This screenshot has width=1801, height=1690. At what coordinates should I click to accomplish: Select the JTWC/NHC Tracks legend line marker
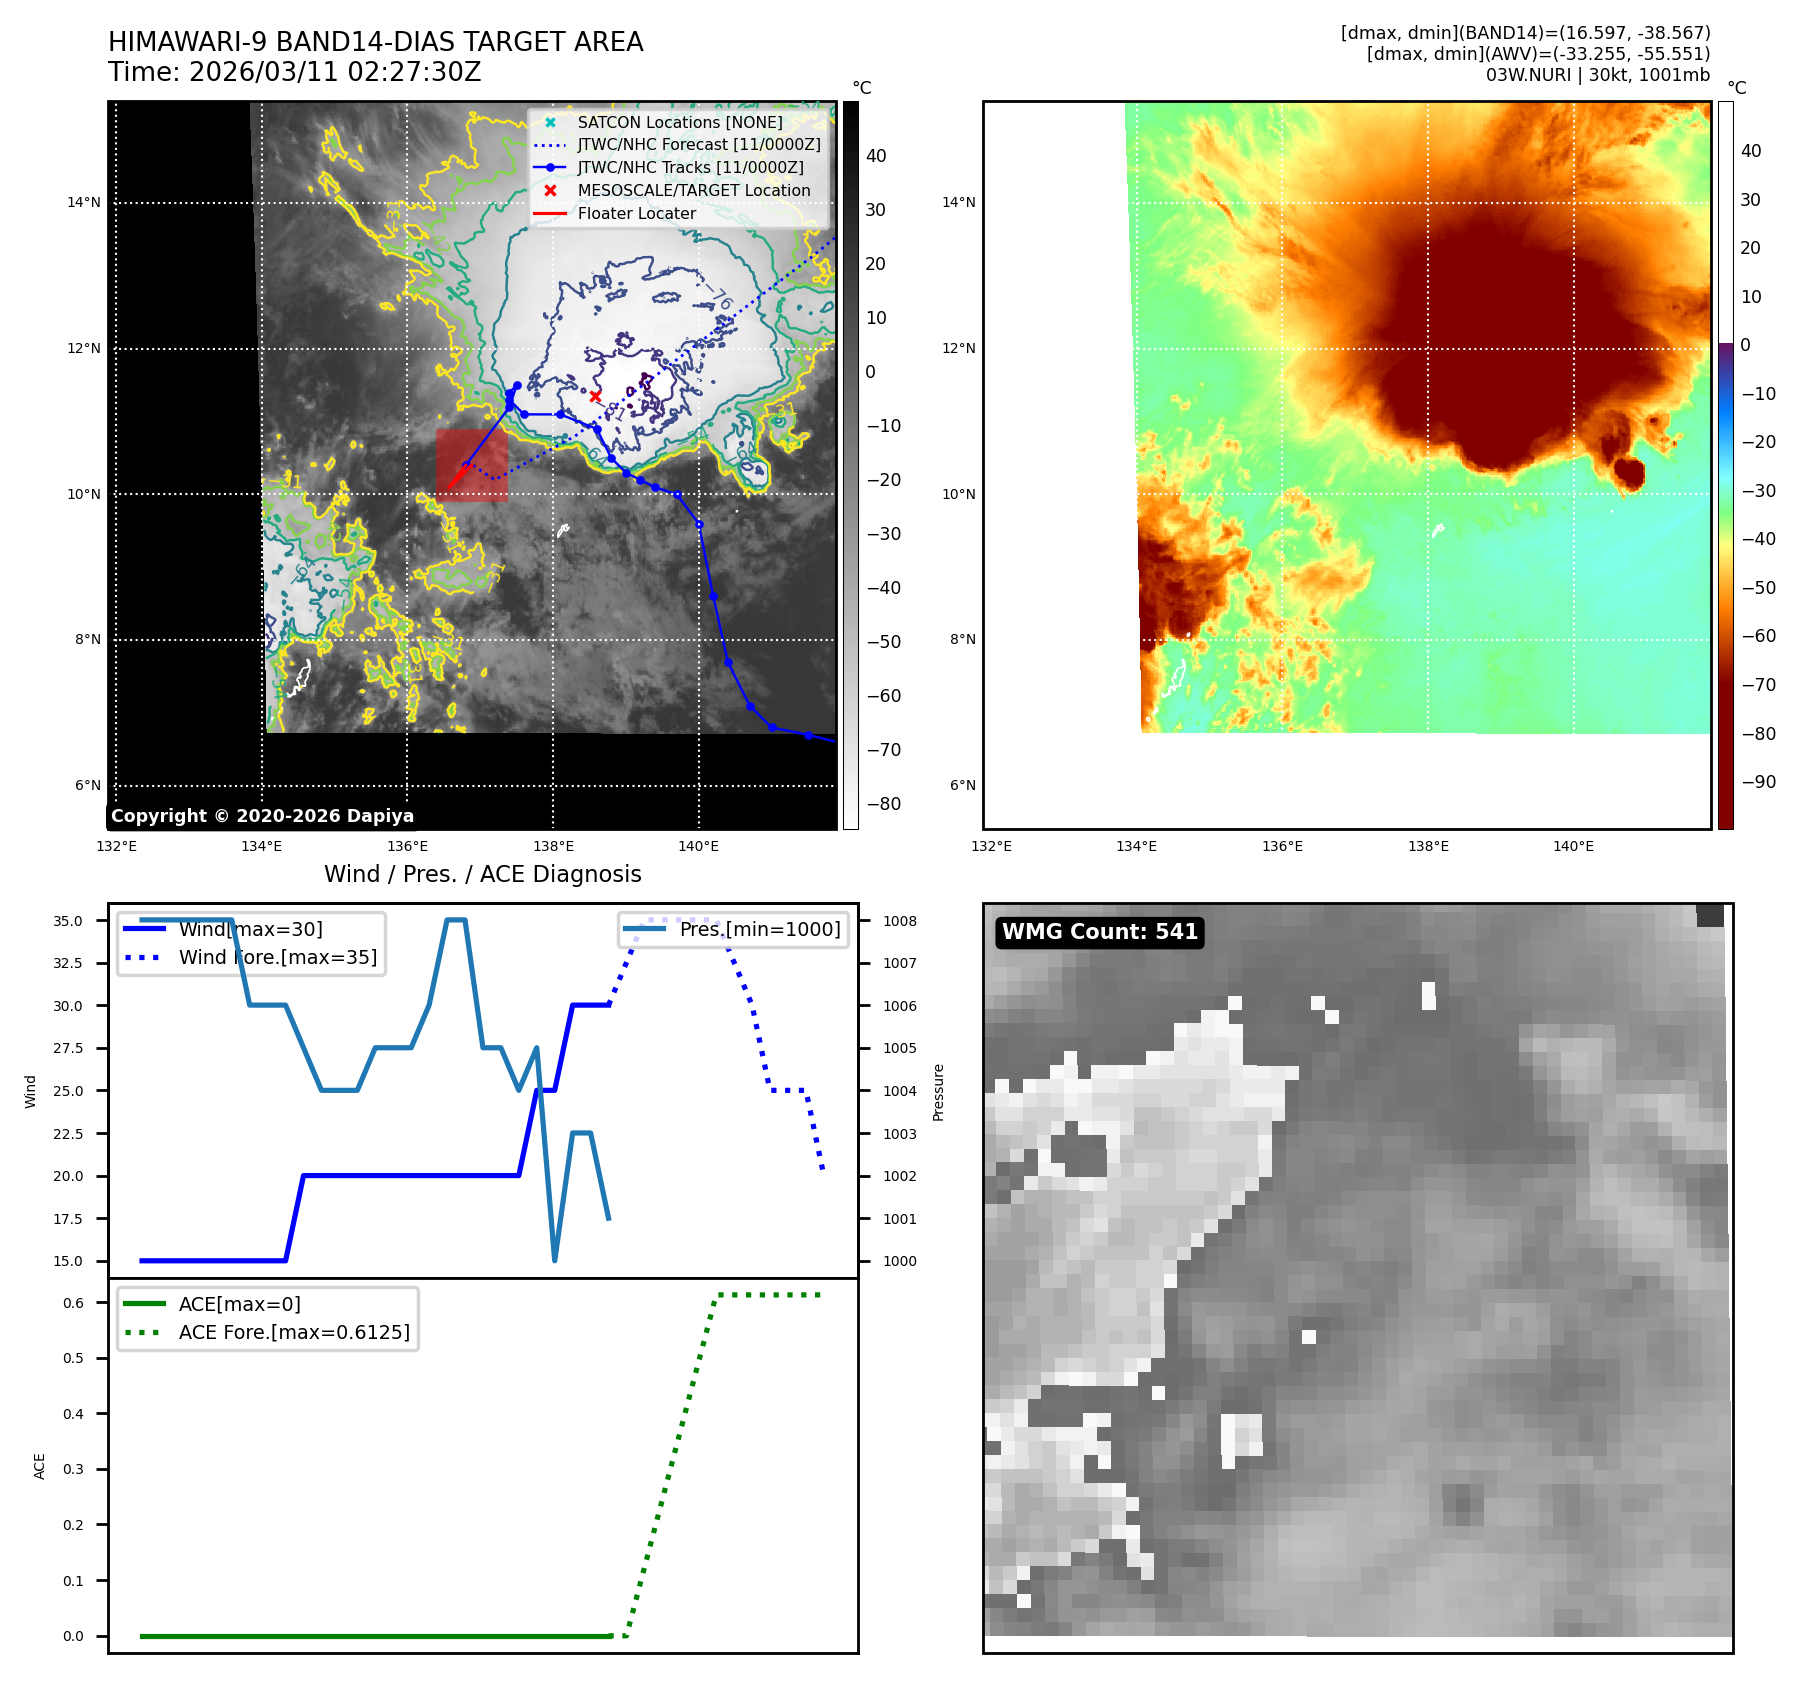click(x=550, y=168)
